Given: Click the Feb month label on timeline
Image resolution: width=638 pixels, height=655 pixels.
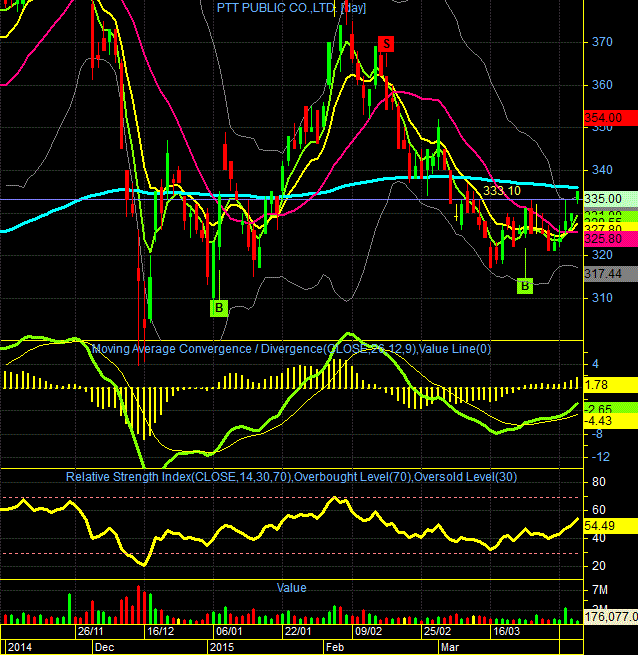Looking at the screenshot, I should [x=335, y=647].
